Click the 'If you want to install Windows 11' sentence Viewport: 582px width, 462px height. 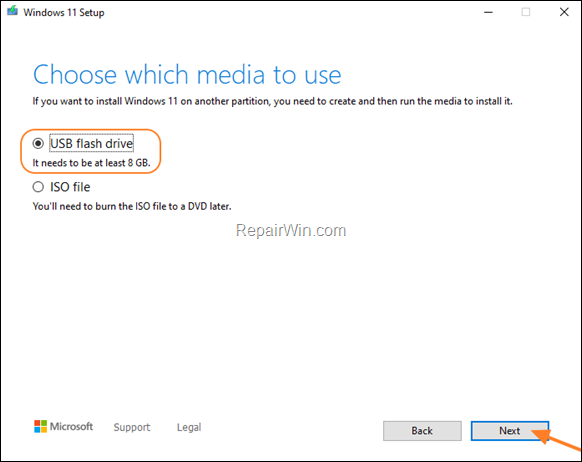(272, 101)
